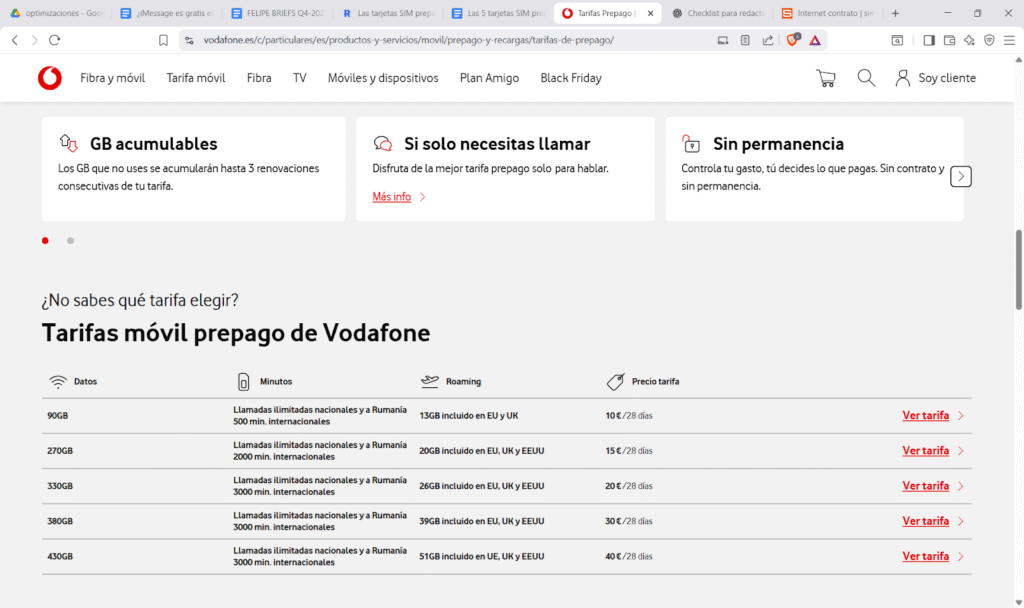The image size is (1024, 608).
Task: Click the Brave Shields lion icon
Action: coord(793,40)
